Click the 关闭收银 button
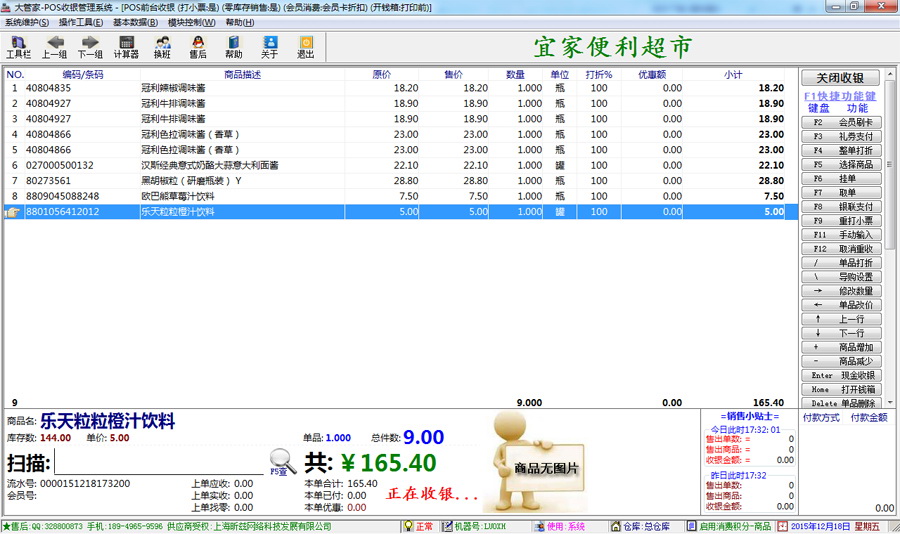The width and height of the screenshot is (900, 534). pos(840,78)
